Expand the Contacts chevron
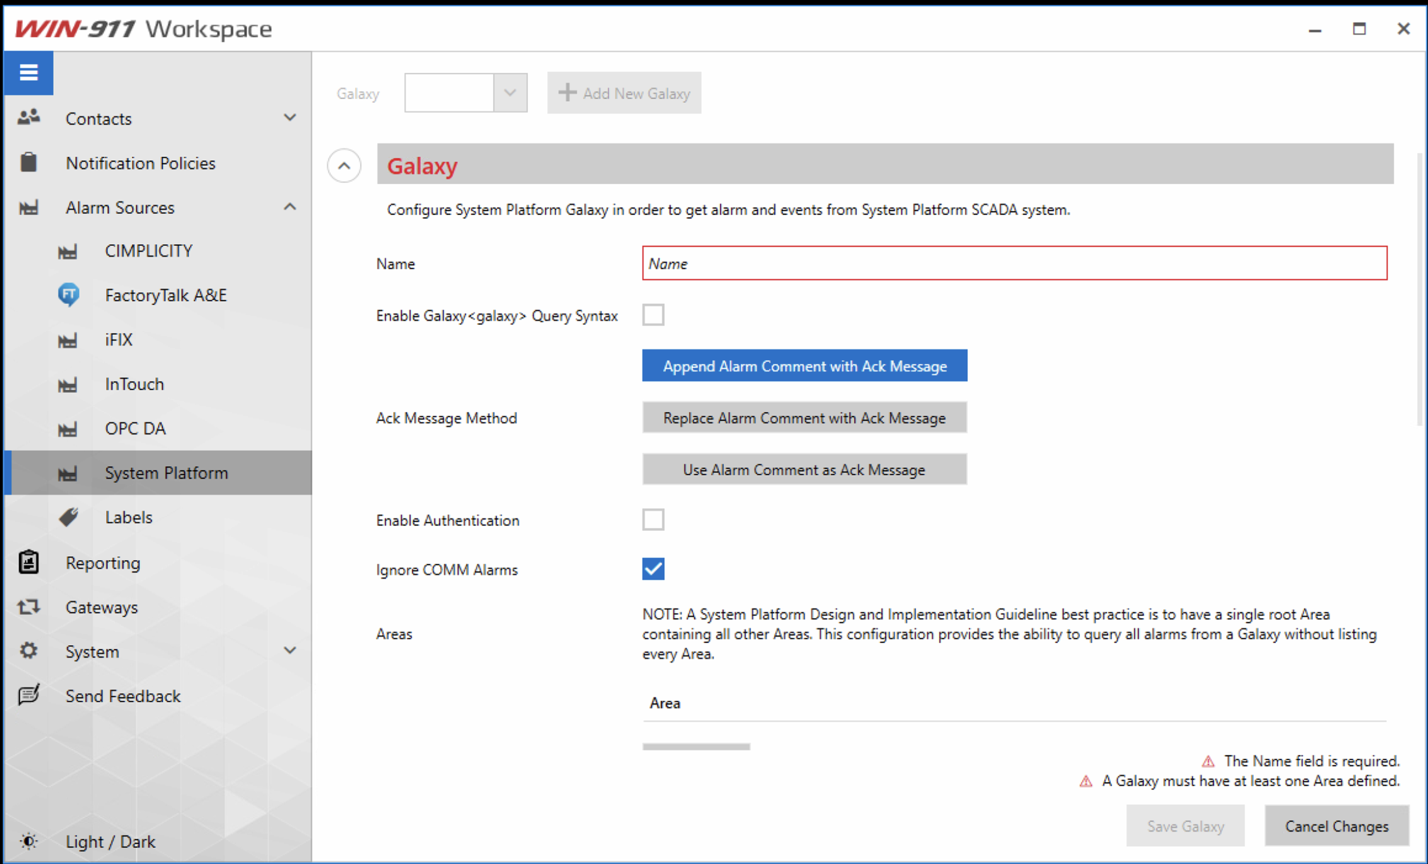Screen dimensions: 1428x864 pos(290,118)
